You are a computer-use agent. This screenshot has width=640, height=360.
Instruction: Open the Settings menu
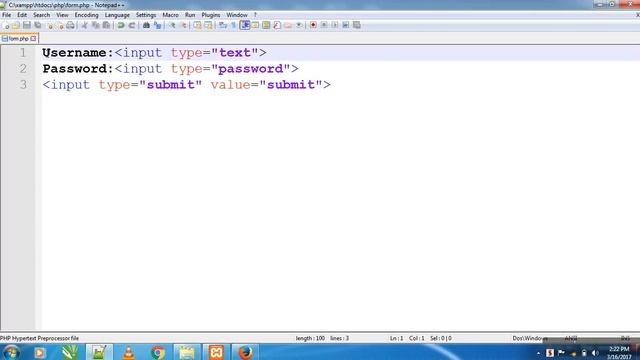[x=146, y=15]
